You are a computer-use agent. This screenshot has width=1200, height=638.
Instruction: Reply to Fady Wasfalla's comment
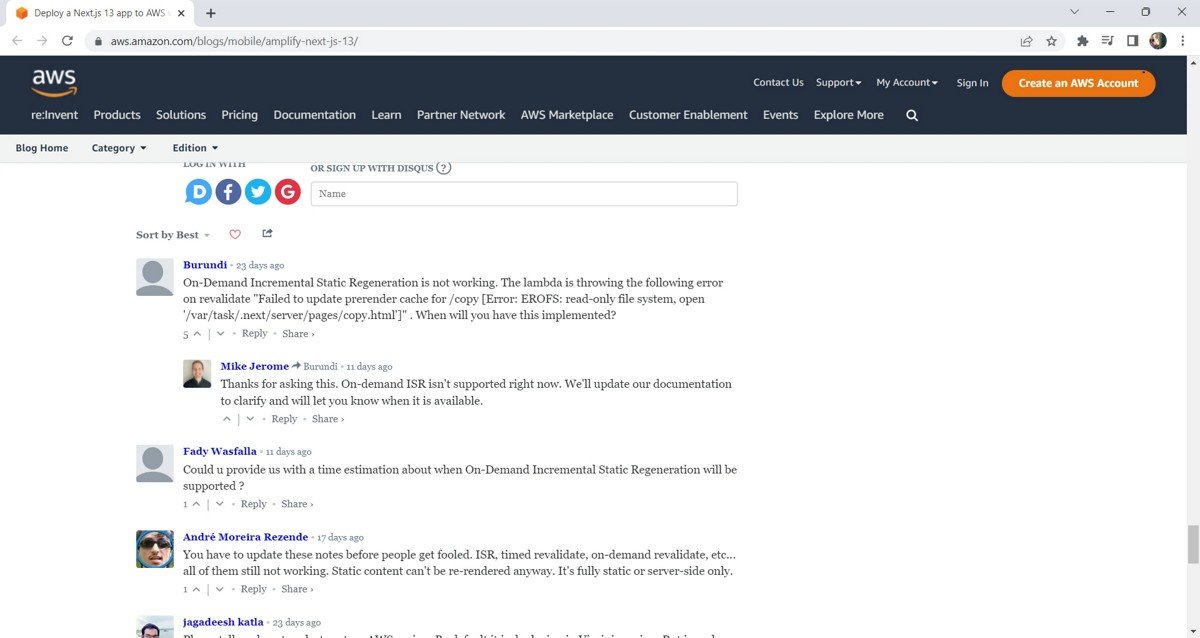pyautogui.click(x=254, y=504)
